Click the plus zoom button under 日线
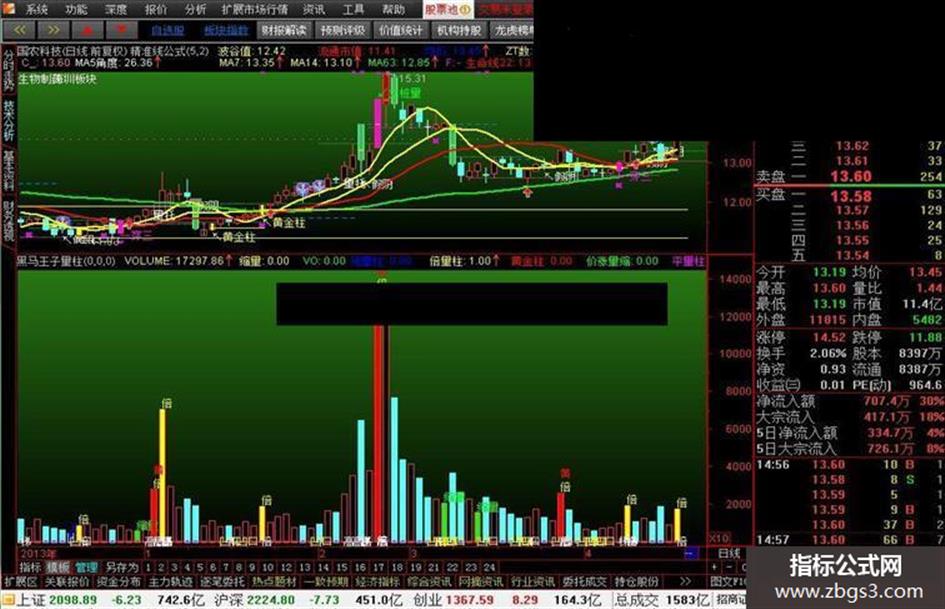The height and width of the screenshot is (609, 945). pyautogui.click(x=715, y=567)
